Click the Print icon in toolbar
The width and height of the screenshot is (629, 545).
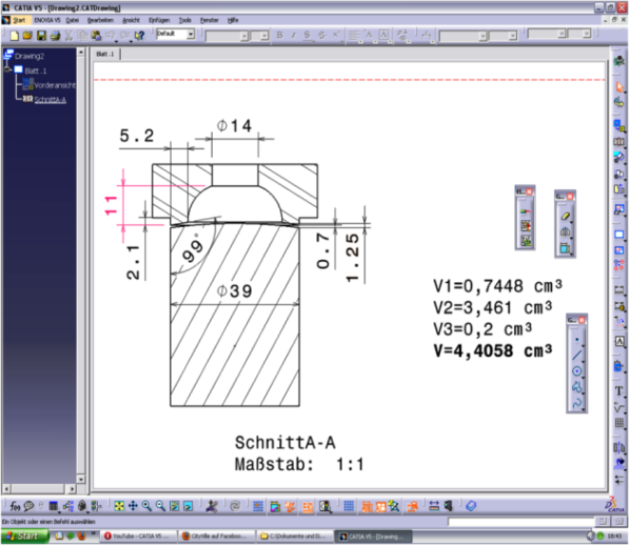[x=54, y=35]
